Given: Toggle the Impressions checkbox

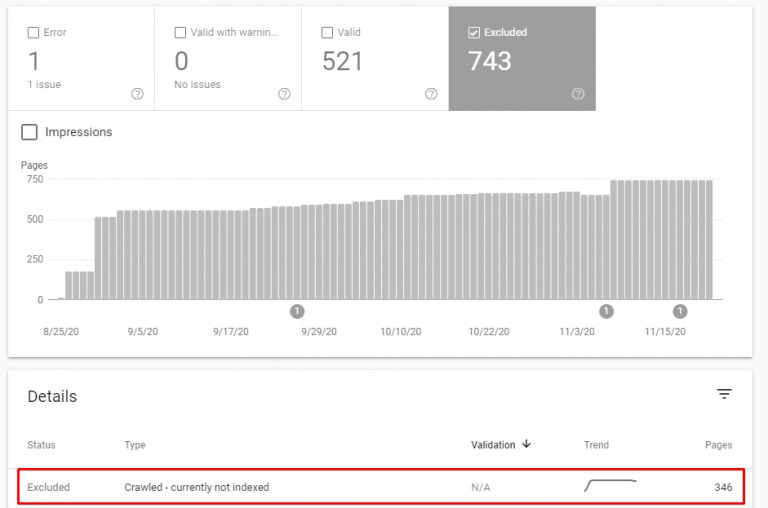Looking at the screenshot, I should point(30,132).
